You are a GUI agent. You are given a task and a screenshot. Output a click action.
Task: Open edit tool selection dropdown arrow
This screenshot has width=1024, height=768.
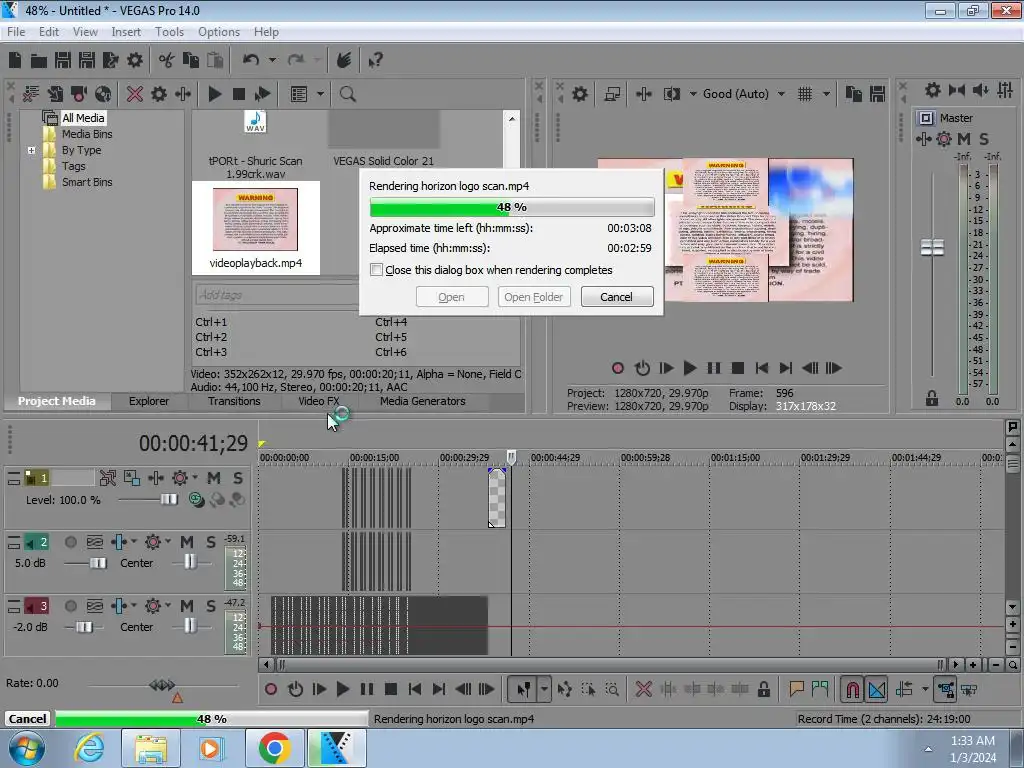tap(544, 689)
